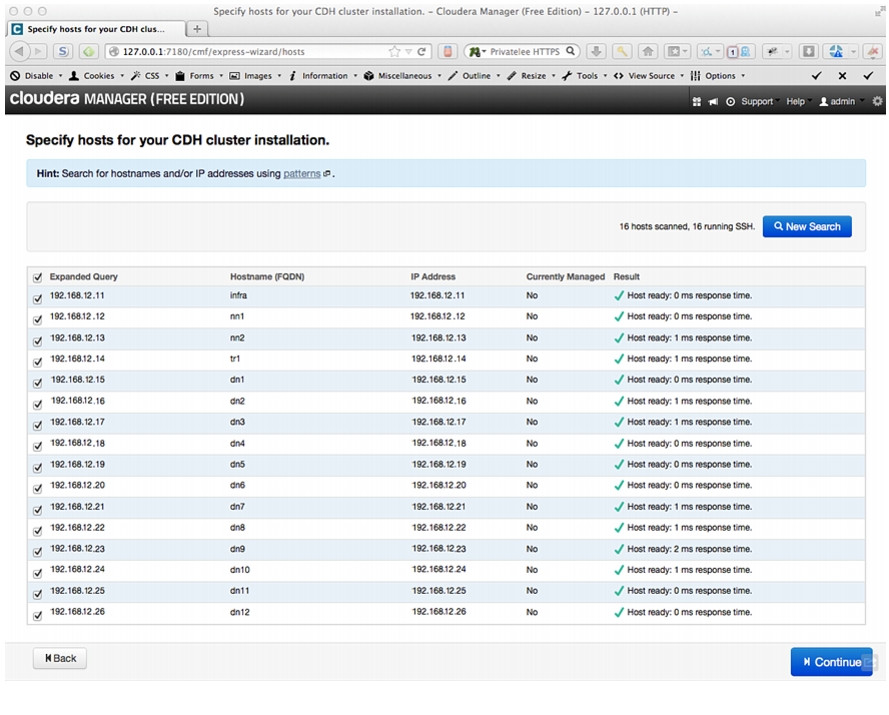Open the Tools menu in developer toolbar
The image size is (889, 715).
pos(585,75)
